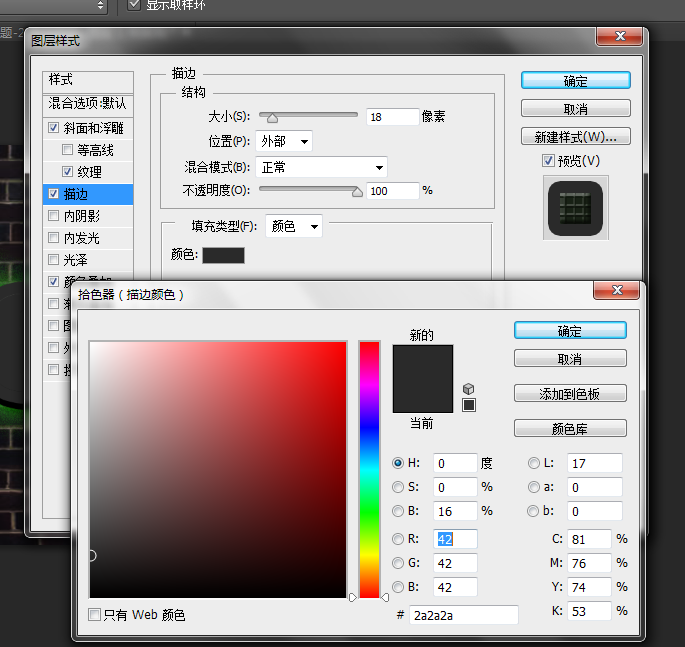Click the nearest web-safe color square swatch
Viewport: 685px width, 647px height.
point(469,405)
